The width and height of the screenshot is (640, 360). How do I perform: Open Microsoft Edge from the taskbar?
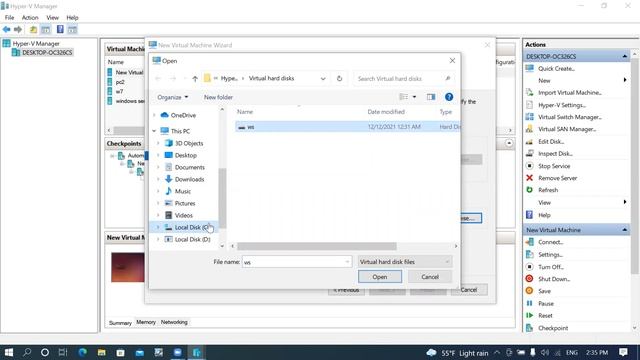pos(82,352)
